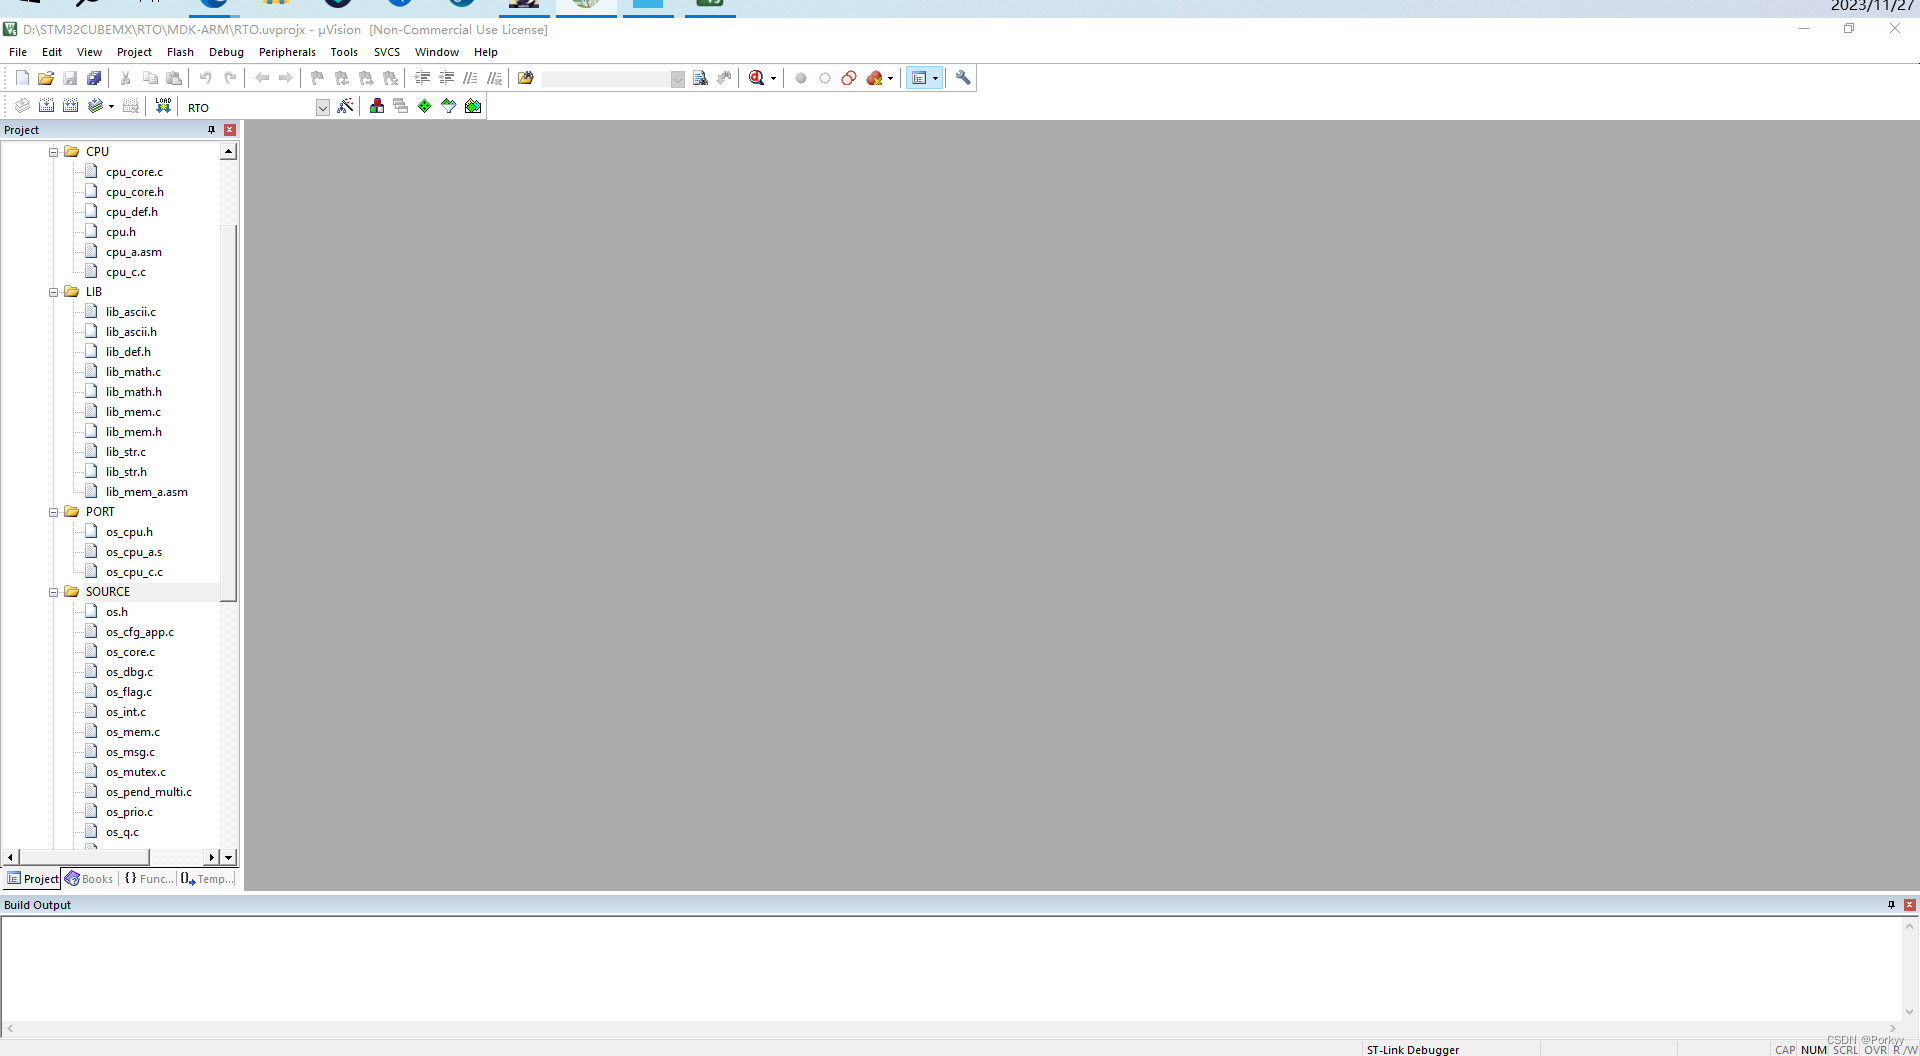Open Manage Project Items icon
This screenshot has height=1056, width=1920.
coord(377,106)
